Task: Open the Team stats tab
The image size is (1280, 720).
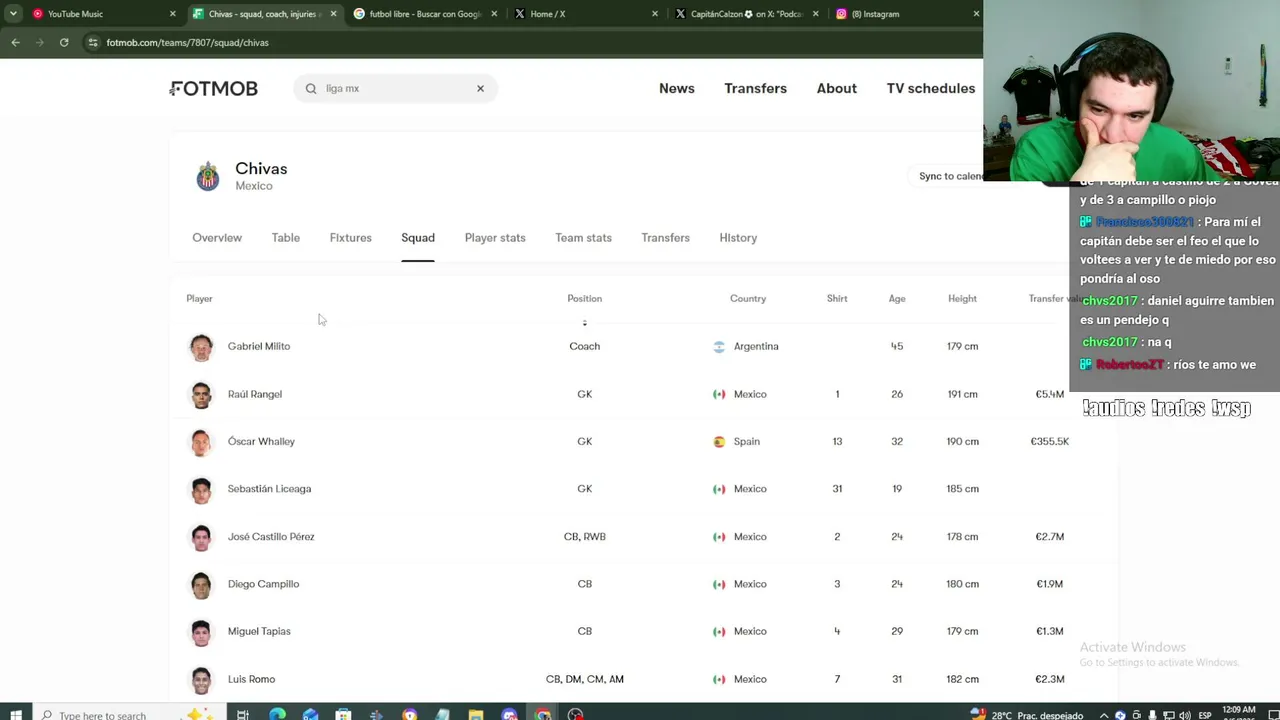Action: click(583, 238)
